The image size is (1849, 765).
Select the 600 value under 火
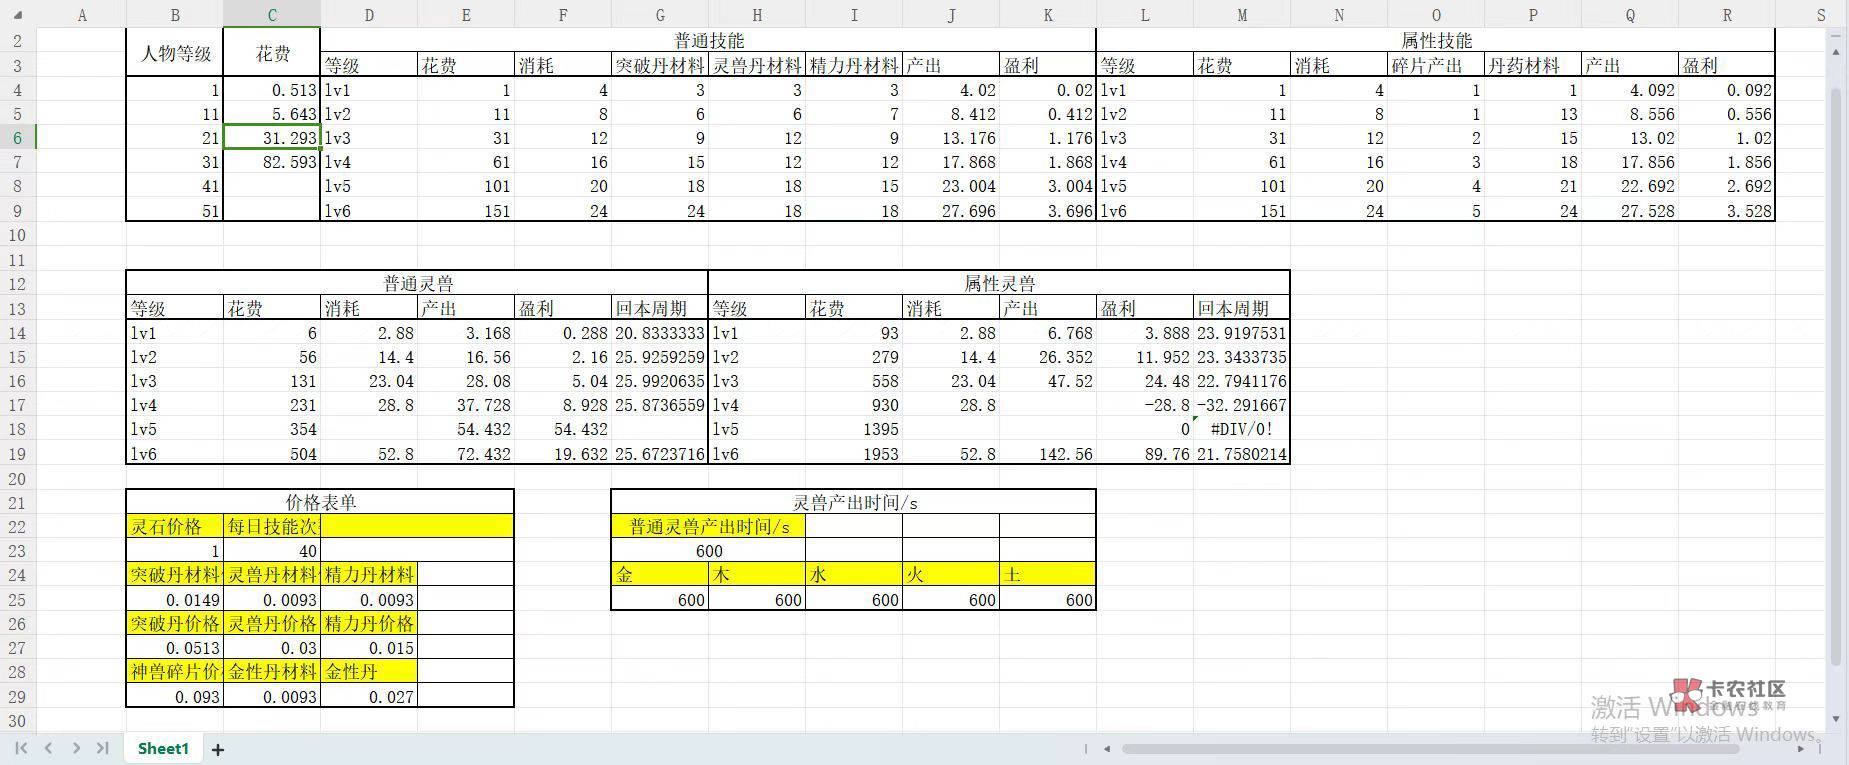tap(951, 600)
